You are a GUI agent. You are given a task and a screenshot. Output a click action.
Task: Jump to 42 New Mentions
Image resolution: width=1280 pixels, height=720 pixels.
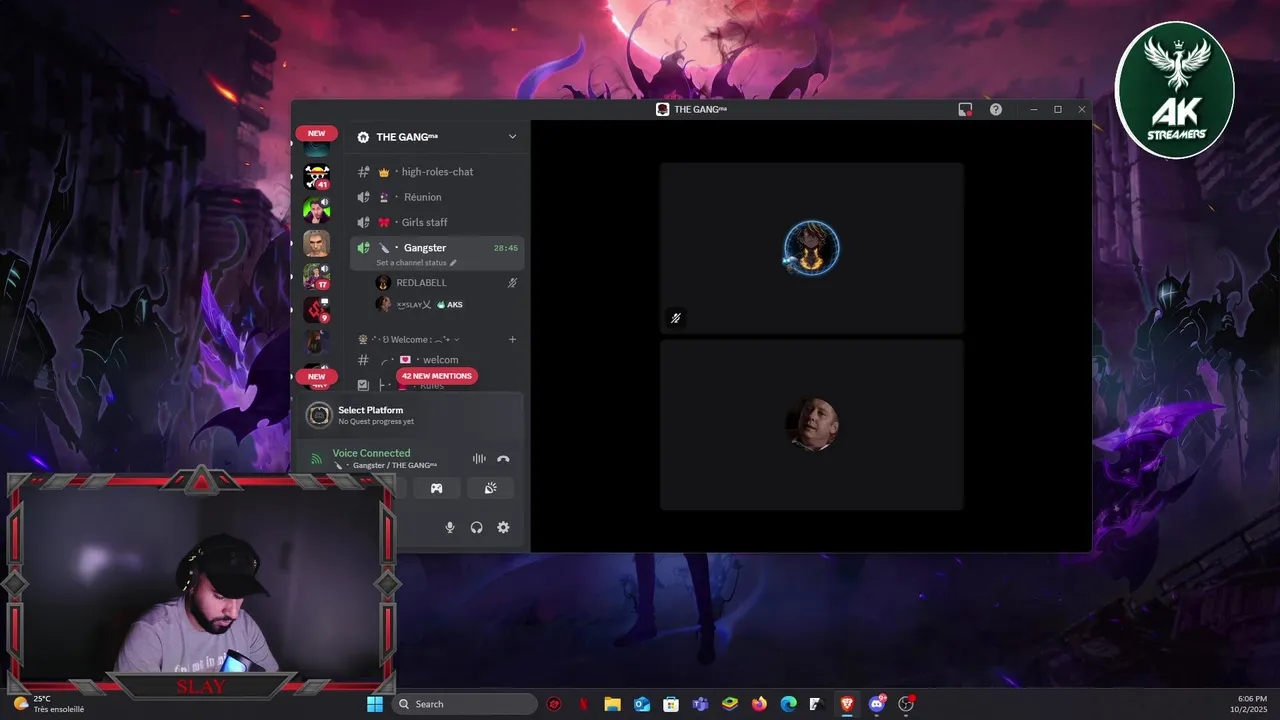437,376
